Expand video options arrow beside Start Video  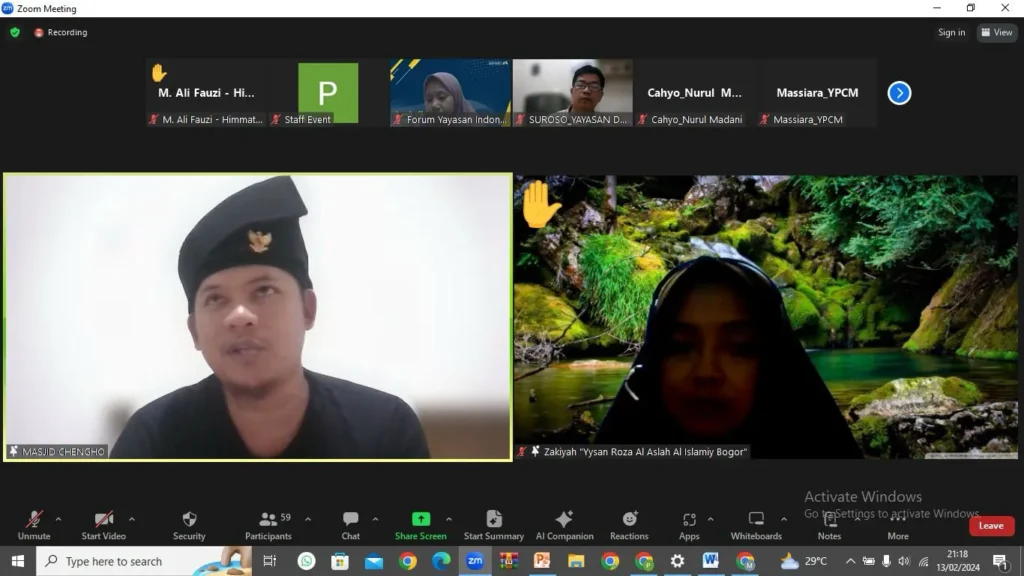132,520
